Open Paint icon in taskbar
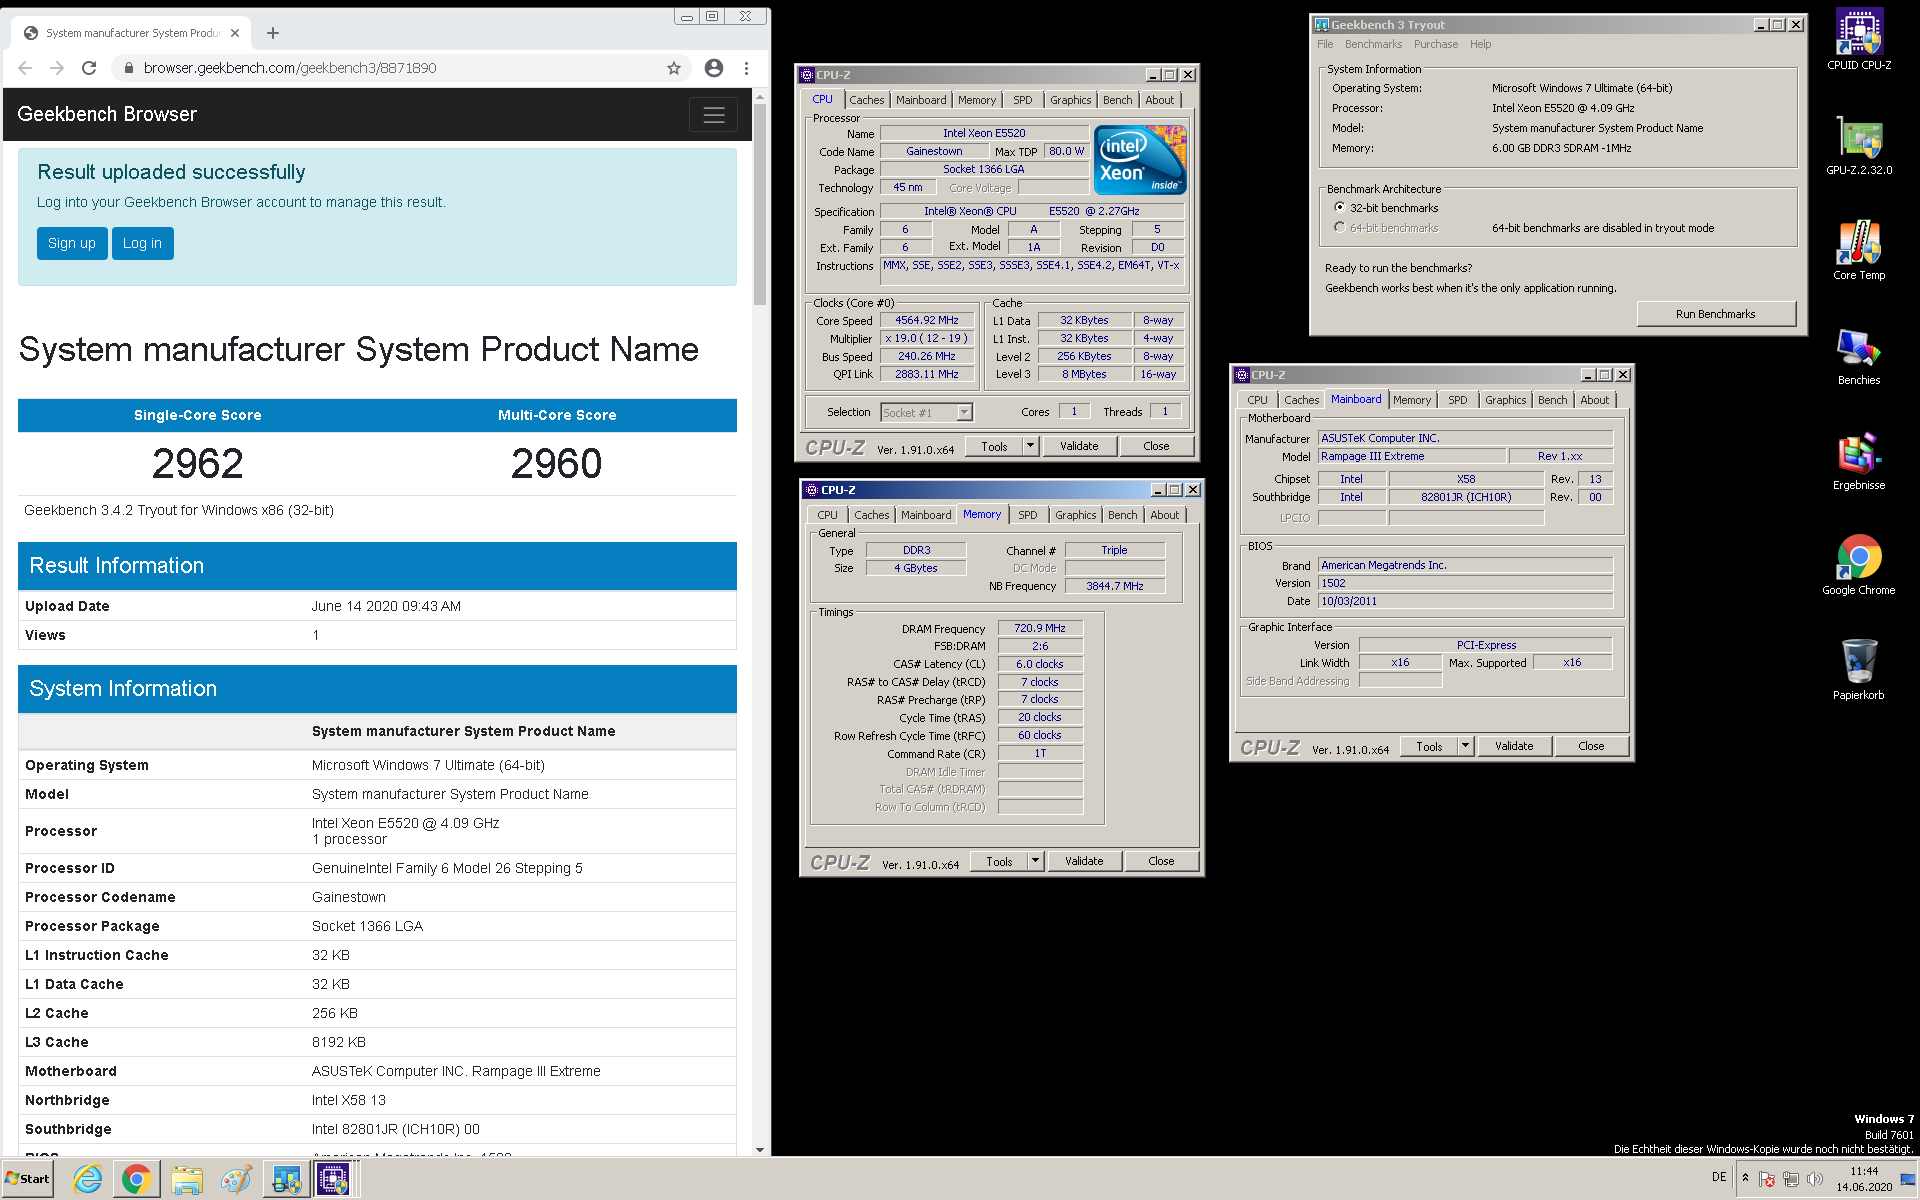This screenshot has width=1920, height=1200. point(236,1179)
